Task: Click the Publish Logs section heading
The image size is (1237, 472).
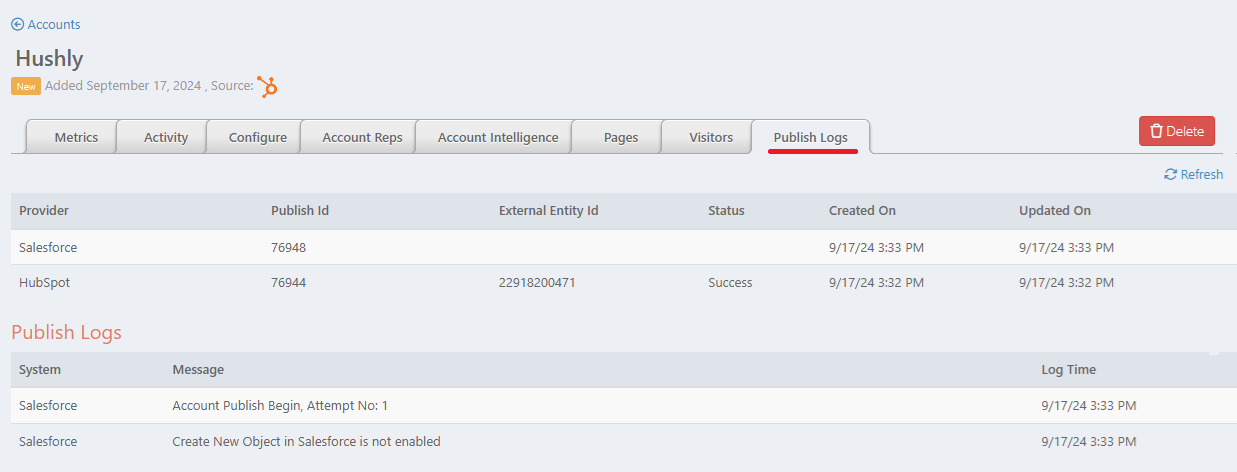Action: click(x=66, y=332)
